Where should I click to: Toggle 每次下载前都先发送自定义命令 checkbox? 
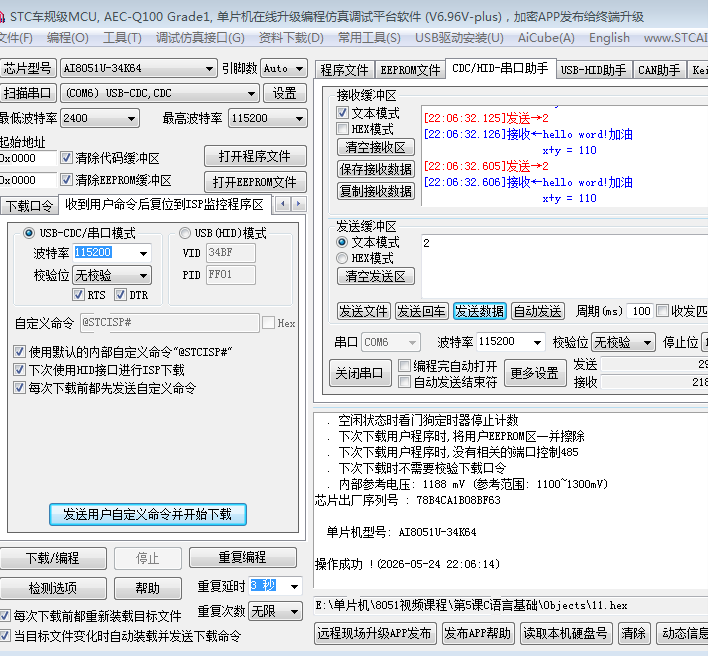(19, 388)
